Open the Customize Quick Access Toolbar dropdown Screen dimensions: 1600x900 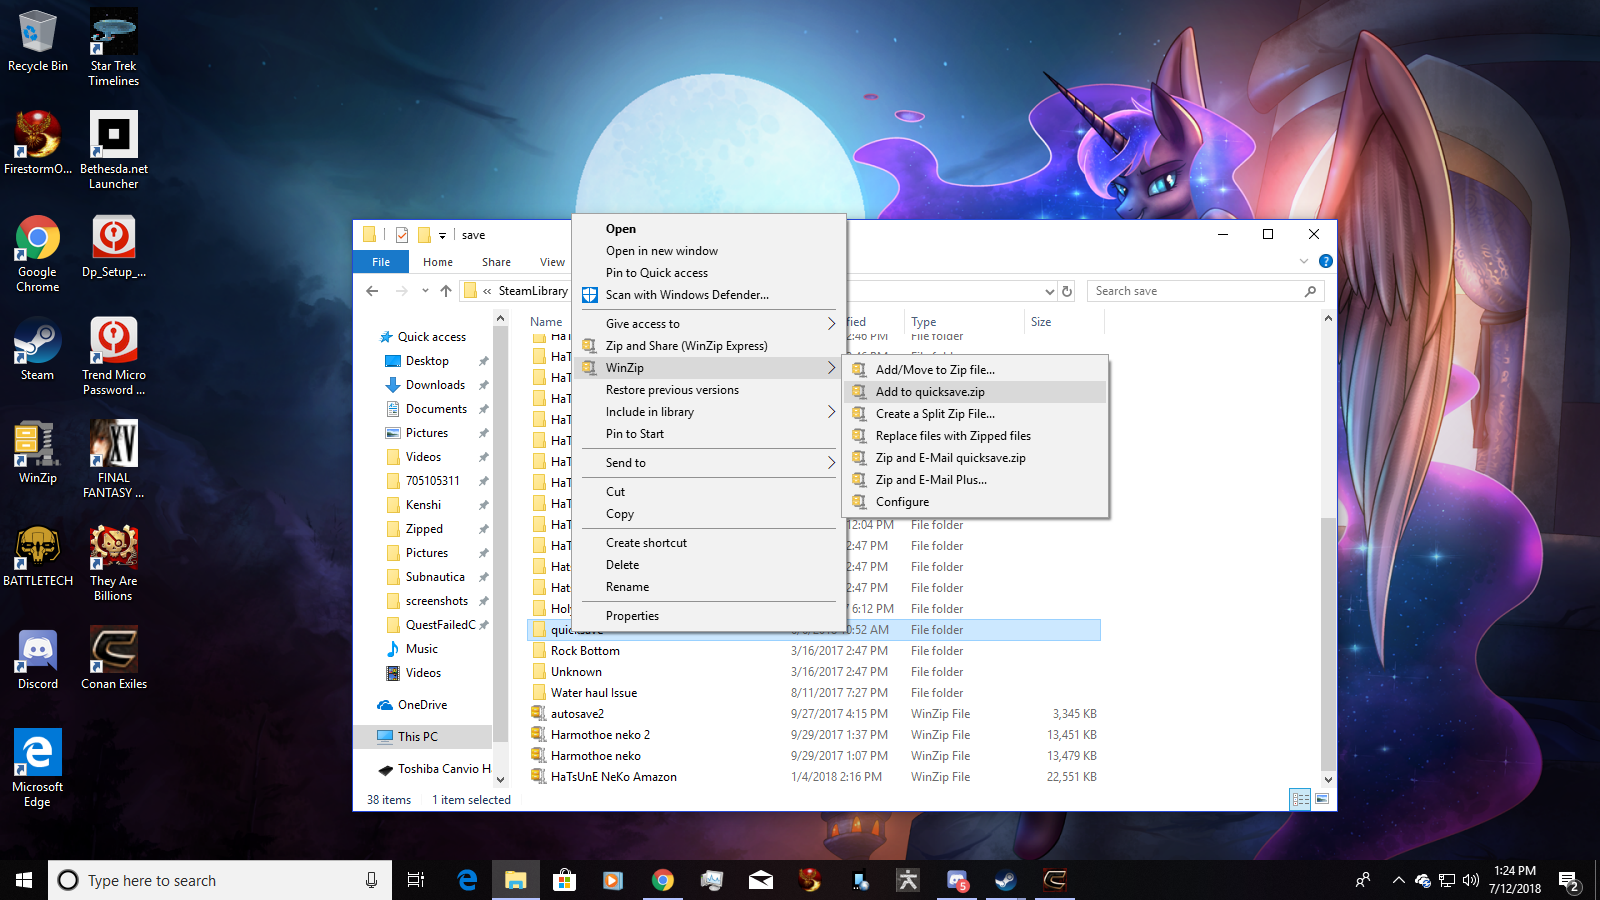point(442,236)
